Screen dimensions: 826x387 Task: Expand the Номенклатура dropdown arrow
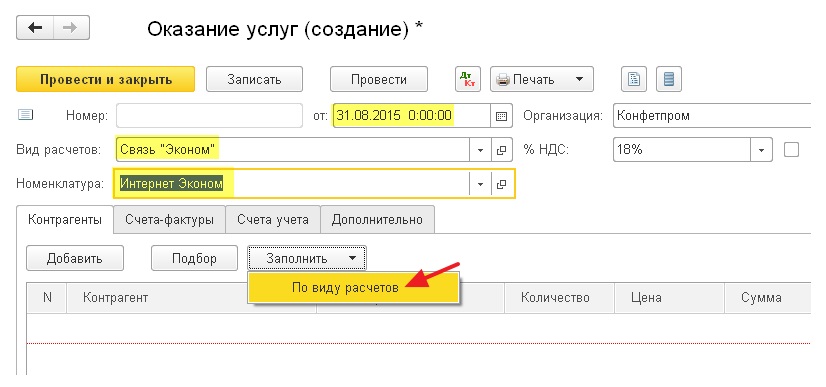coord(480,184)
